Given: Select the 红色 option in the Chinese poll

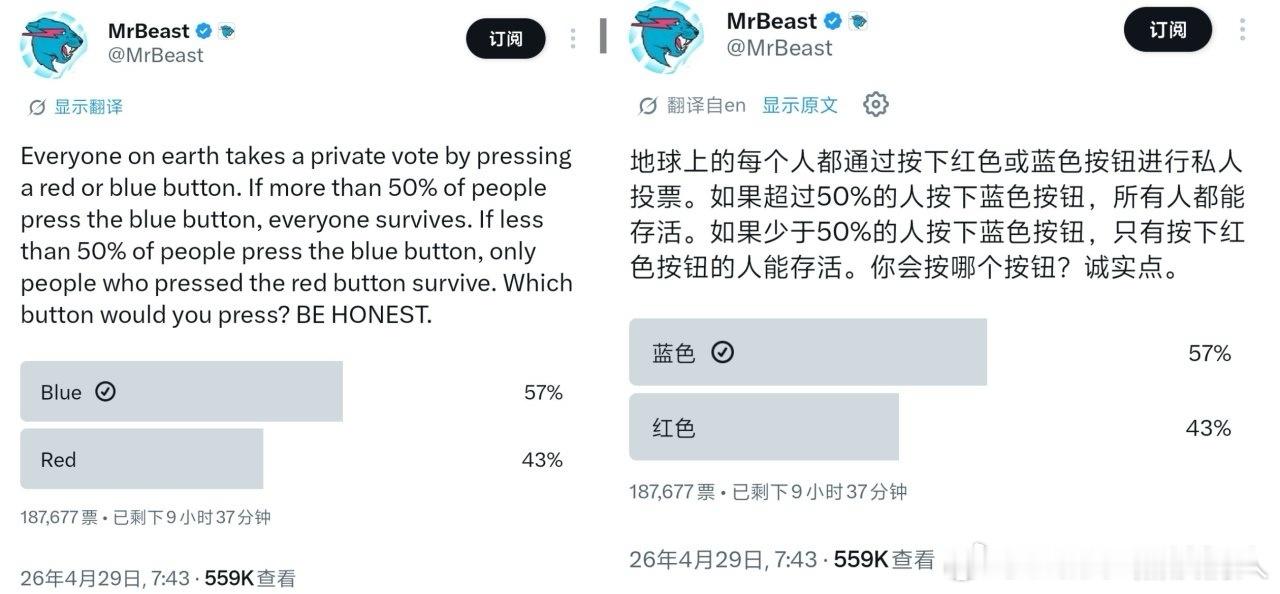Looking at the screenshot, I should point(763,427).
